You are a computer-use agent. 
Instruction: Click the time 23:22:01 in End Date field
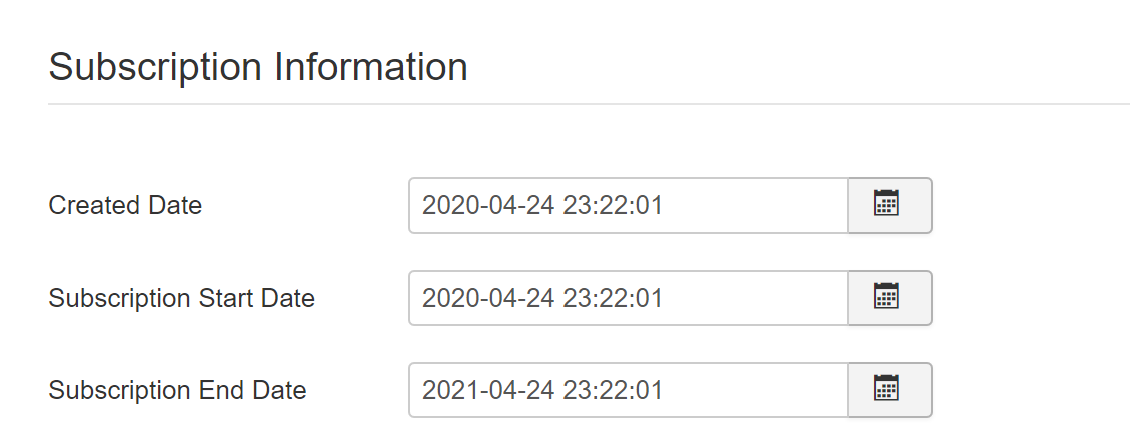(x=613, y=390)
